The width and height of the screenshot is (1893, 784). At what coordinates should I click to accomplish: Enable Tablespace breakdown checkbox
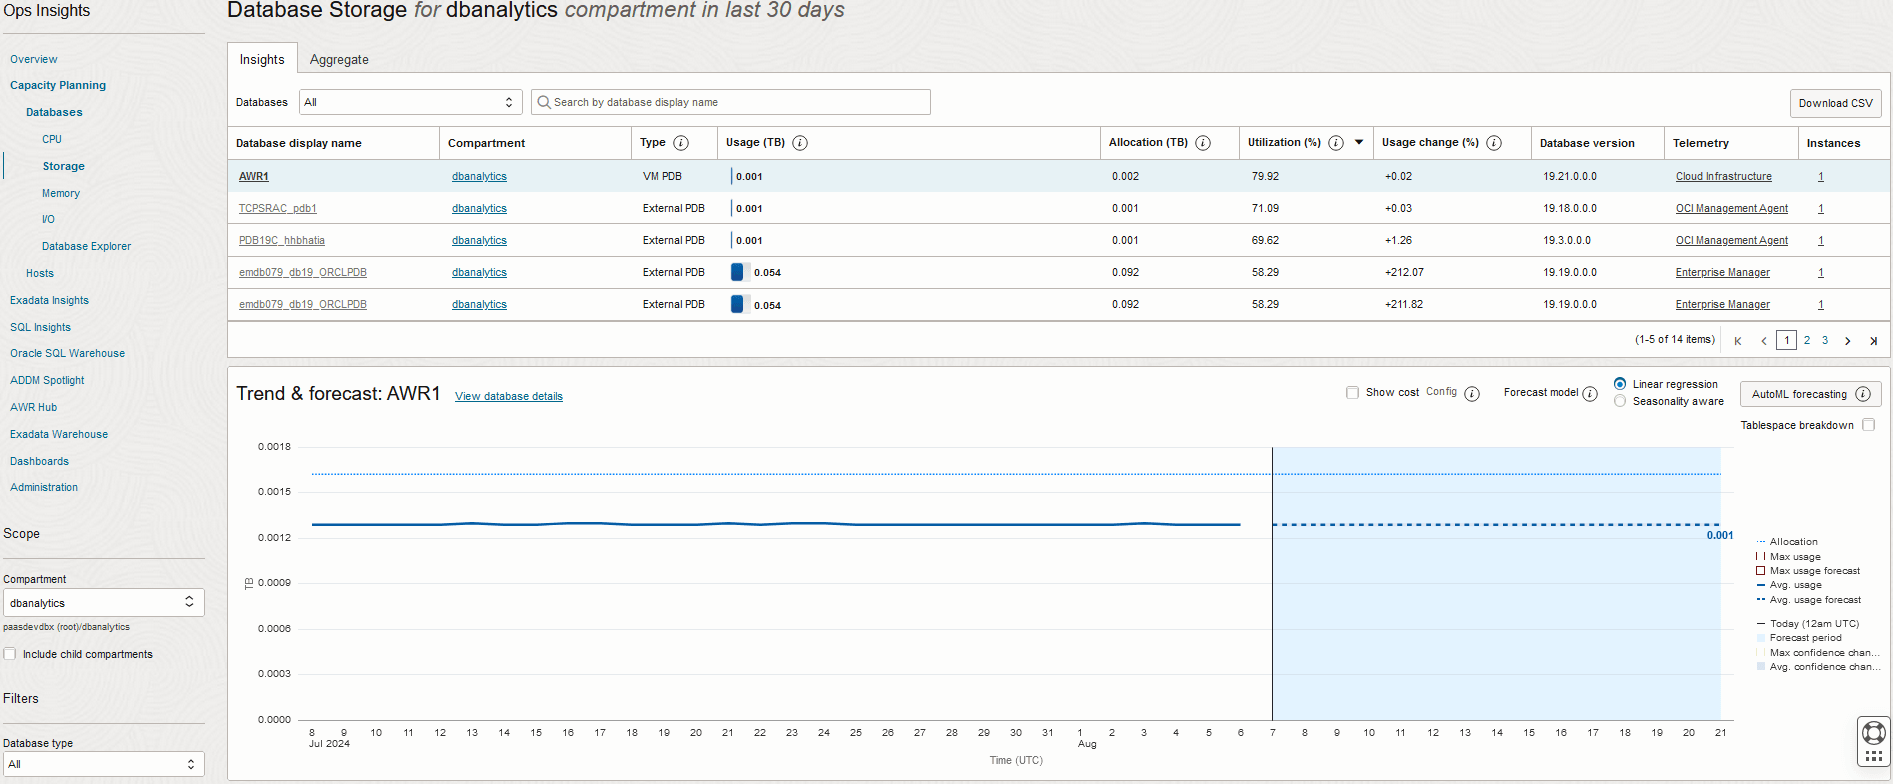pyautogui.click(x=1868, y=425)
